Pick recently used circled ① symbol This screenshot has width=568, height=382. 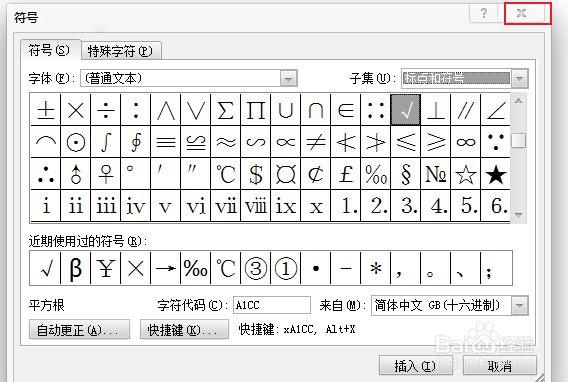[286, 268]
